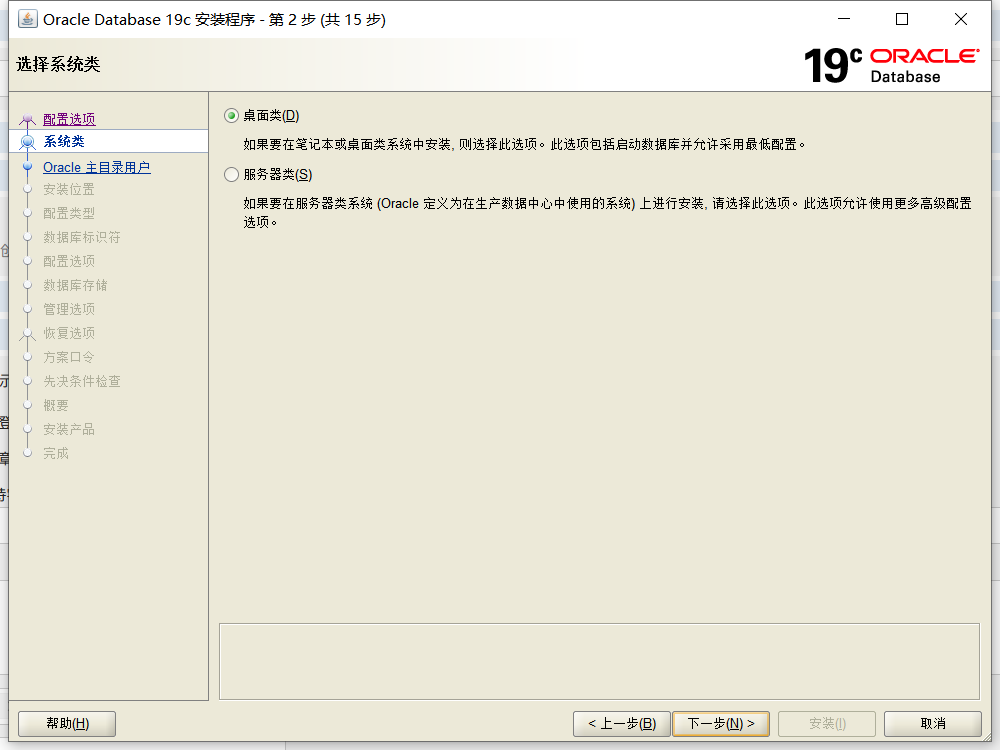
Task: Click the disabled 安装(I) button
Action: coord(827,724)
